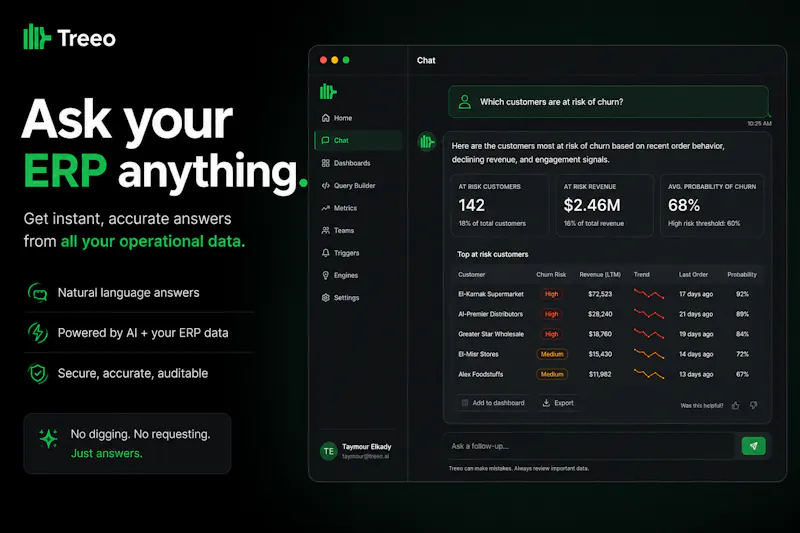Screen dimensions: 800x533
Task: Click the Metrics trend icon
Action: (326, 208)
